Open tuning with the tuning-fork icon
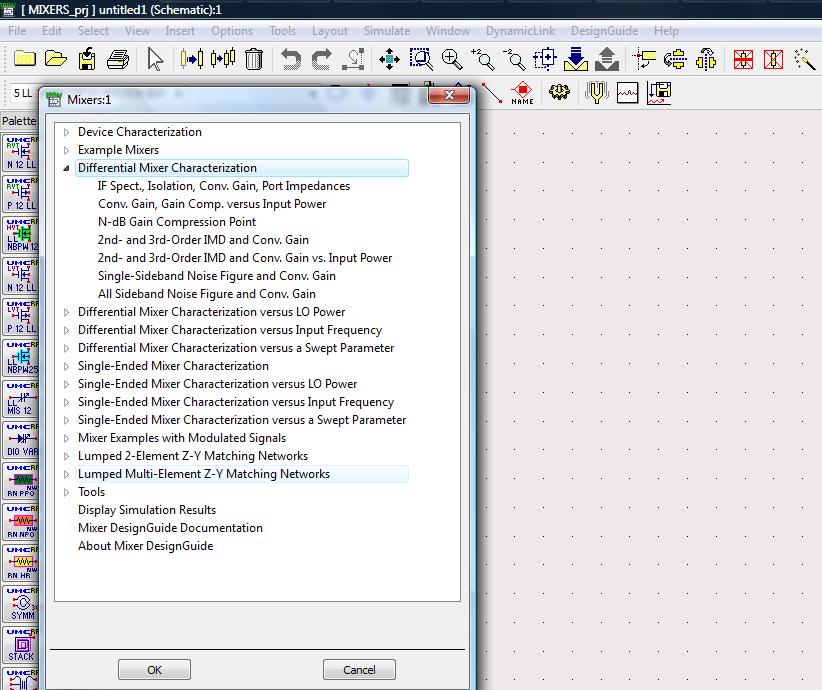 597,92
